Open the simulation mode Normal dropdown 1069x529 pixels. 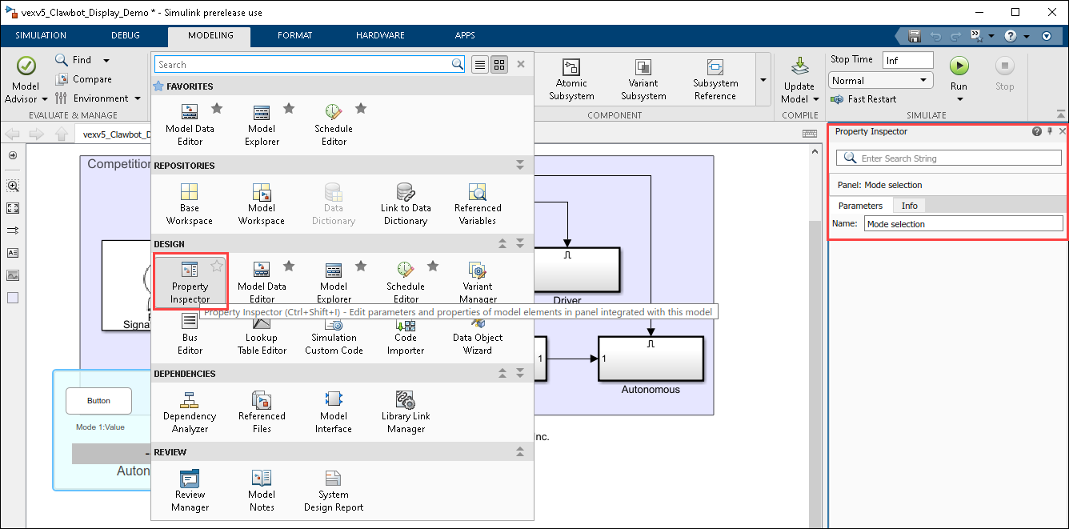[x=882, y=80]
